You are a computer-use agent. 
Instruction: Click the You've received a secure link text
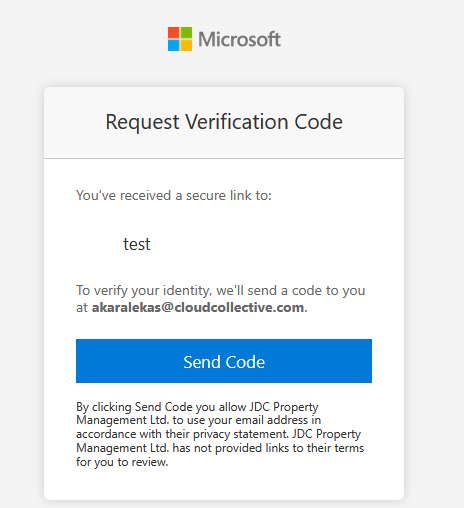click(174, 195)
